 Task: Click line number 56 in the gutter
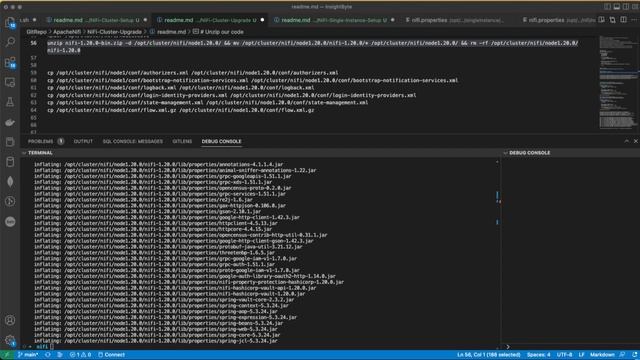[33, 43]
